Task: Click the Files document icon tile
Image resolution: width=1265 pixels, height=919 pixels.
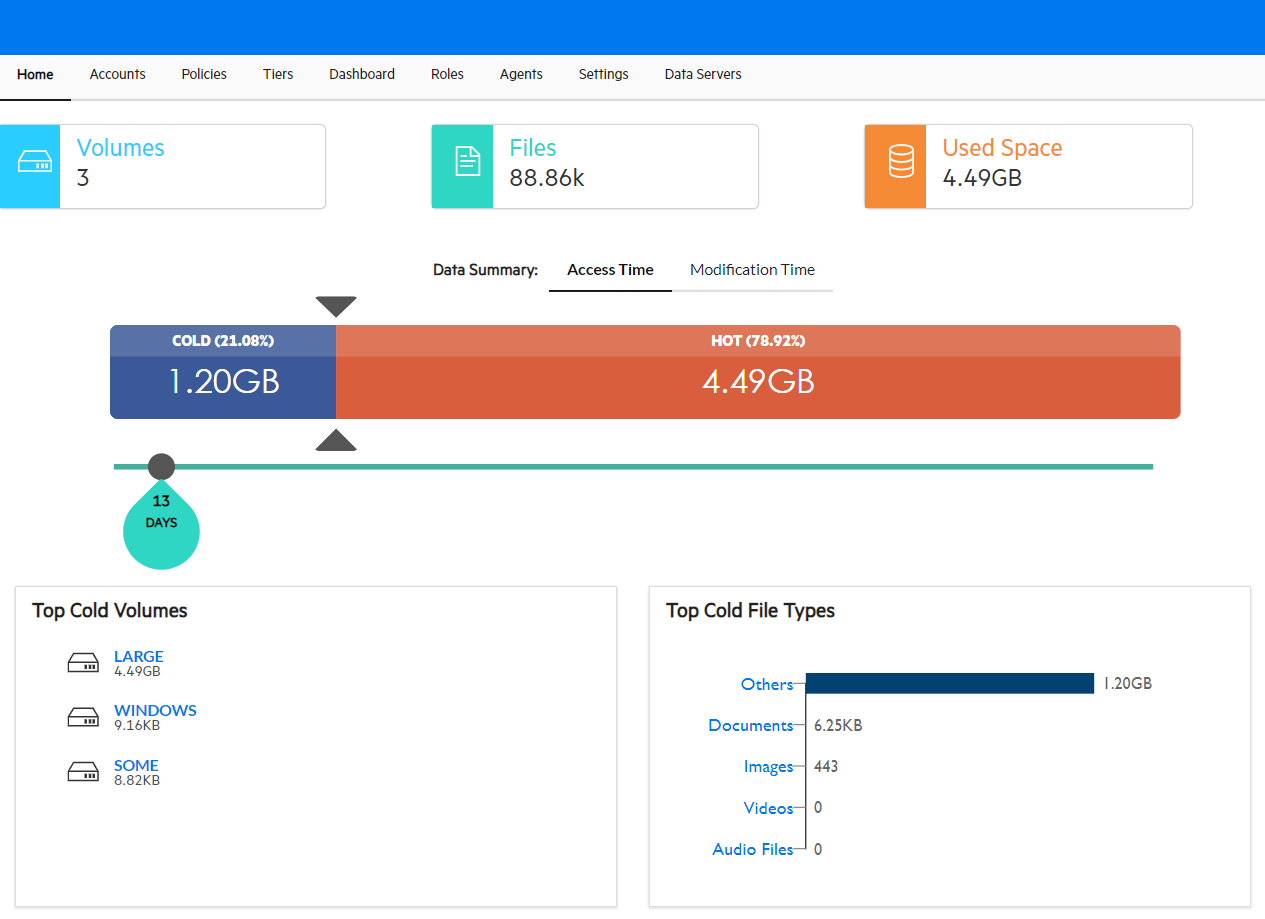Action: (x=462, y=166)
